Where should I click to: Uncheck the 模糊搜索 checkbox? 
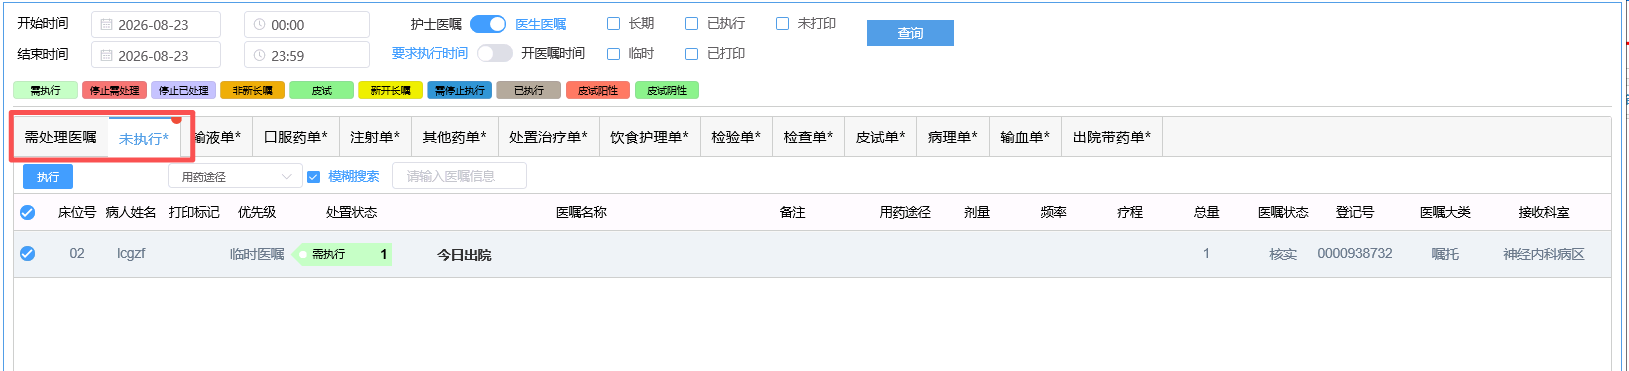tap(313, 176)
